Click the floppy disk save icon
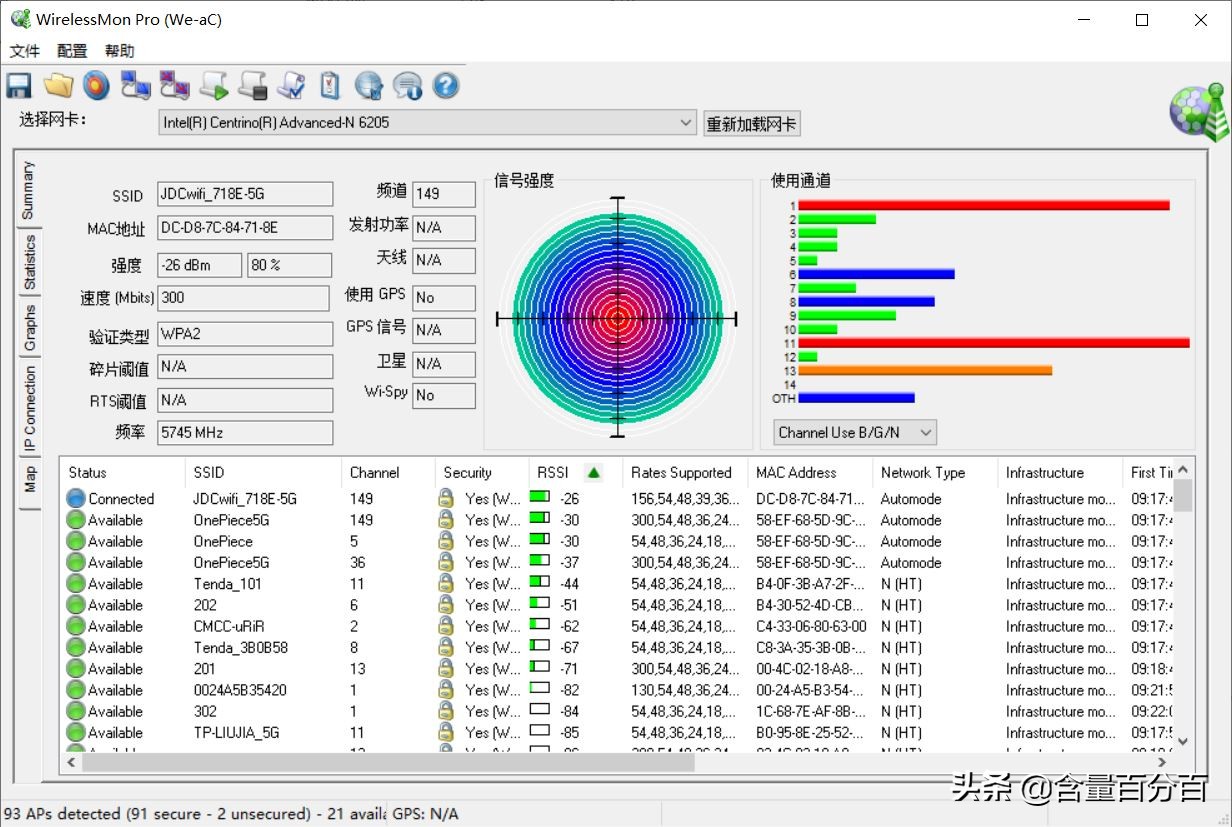The width and height of the screenshot is (1232, 827). coord(18,86)
